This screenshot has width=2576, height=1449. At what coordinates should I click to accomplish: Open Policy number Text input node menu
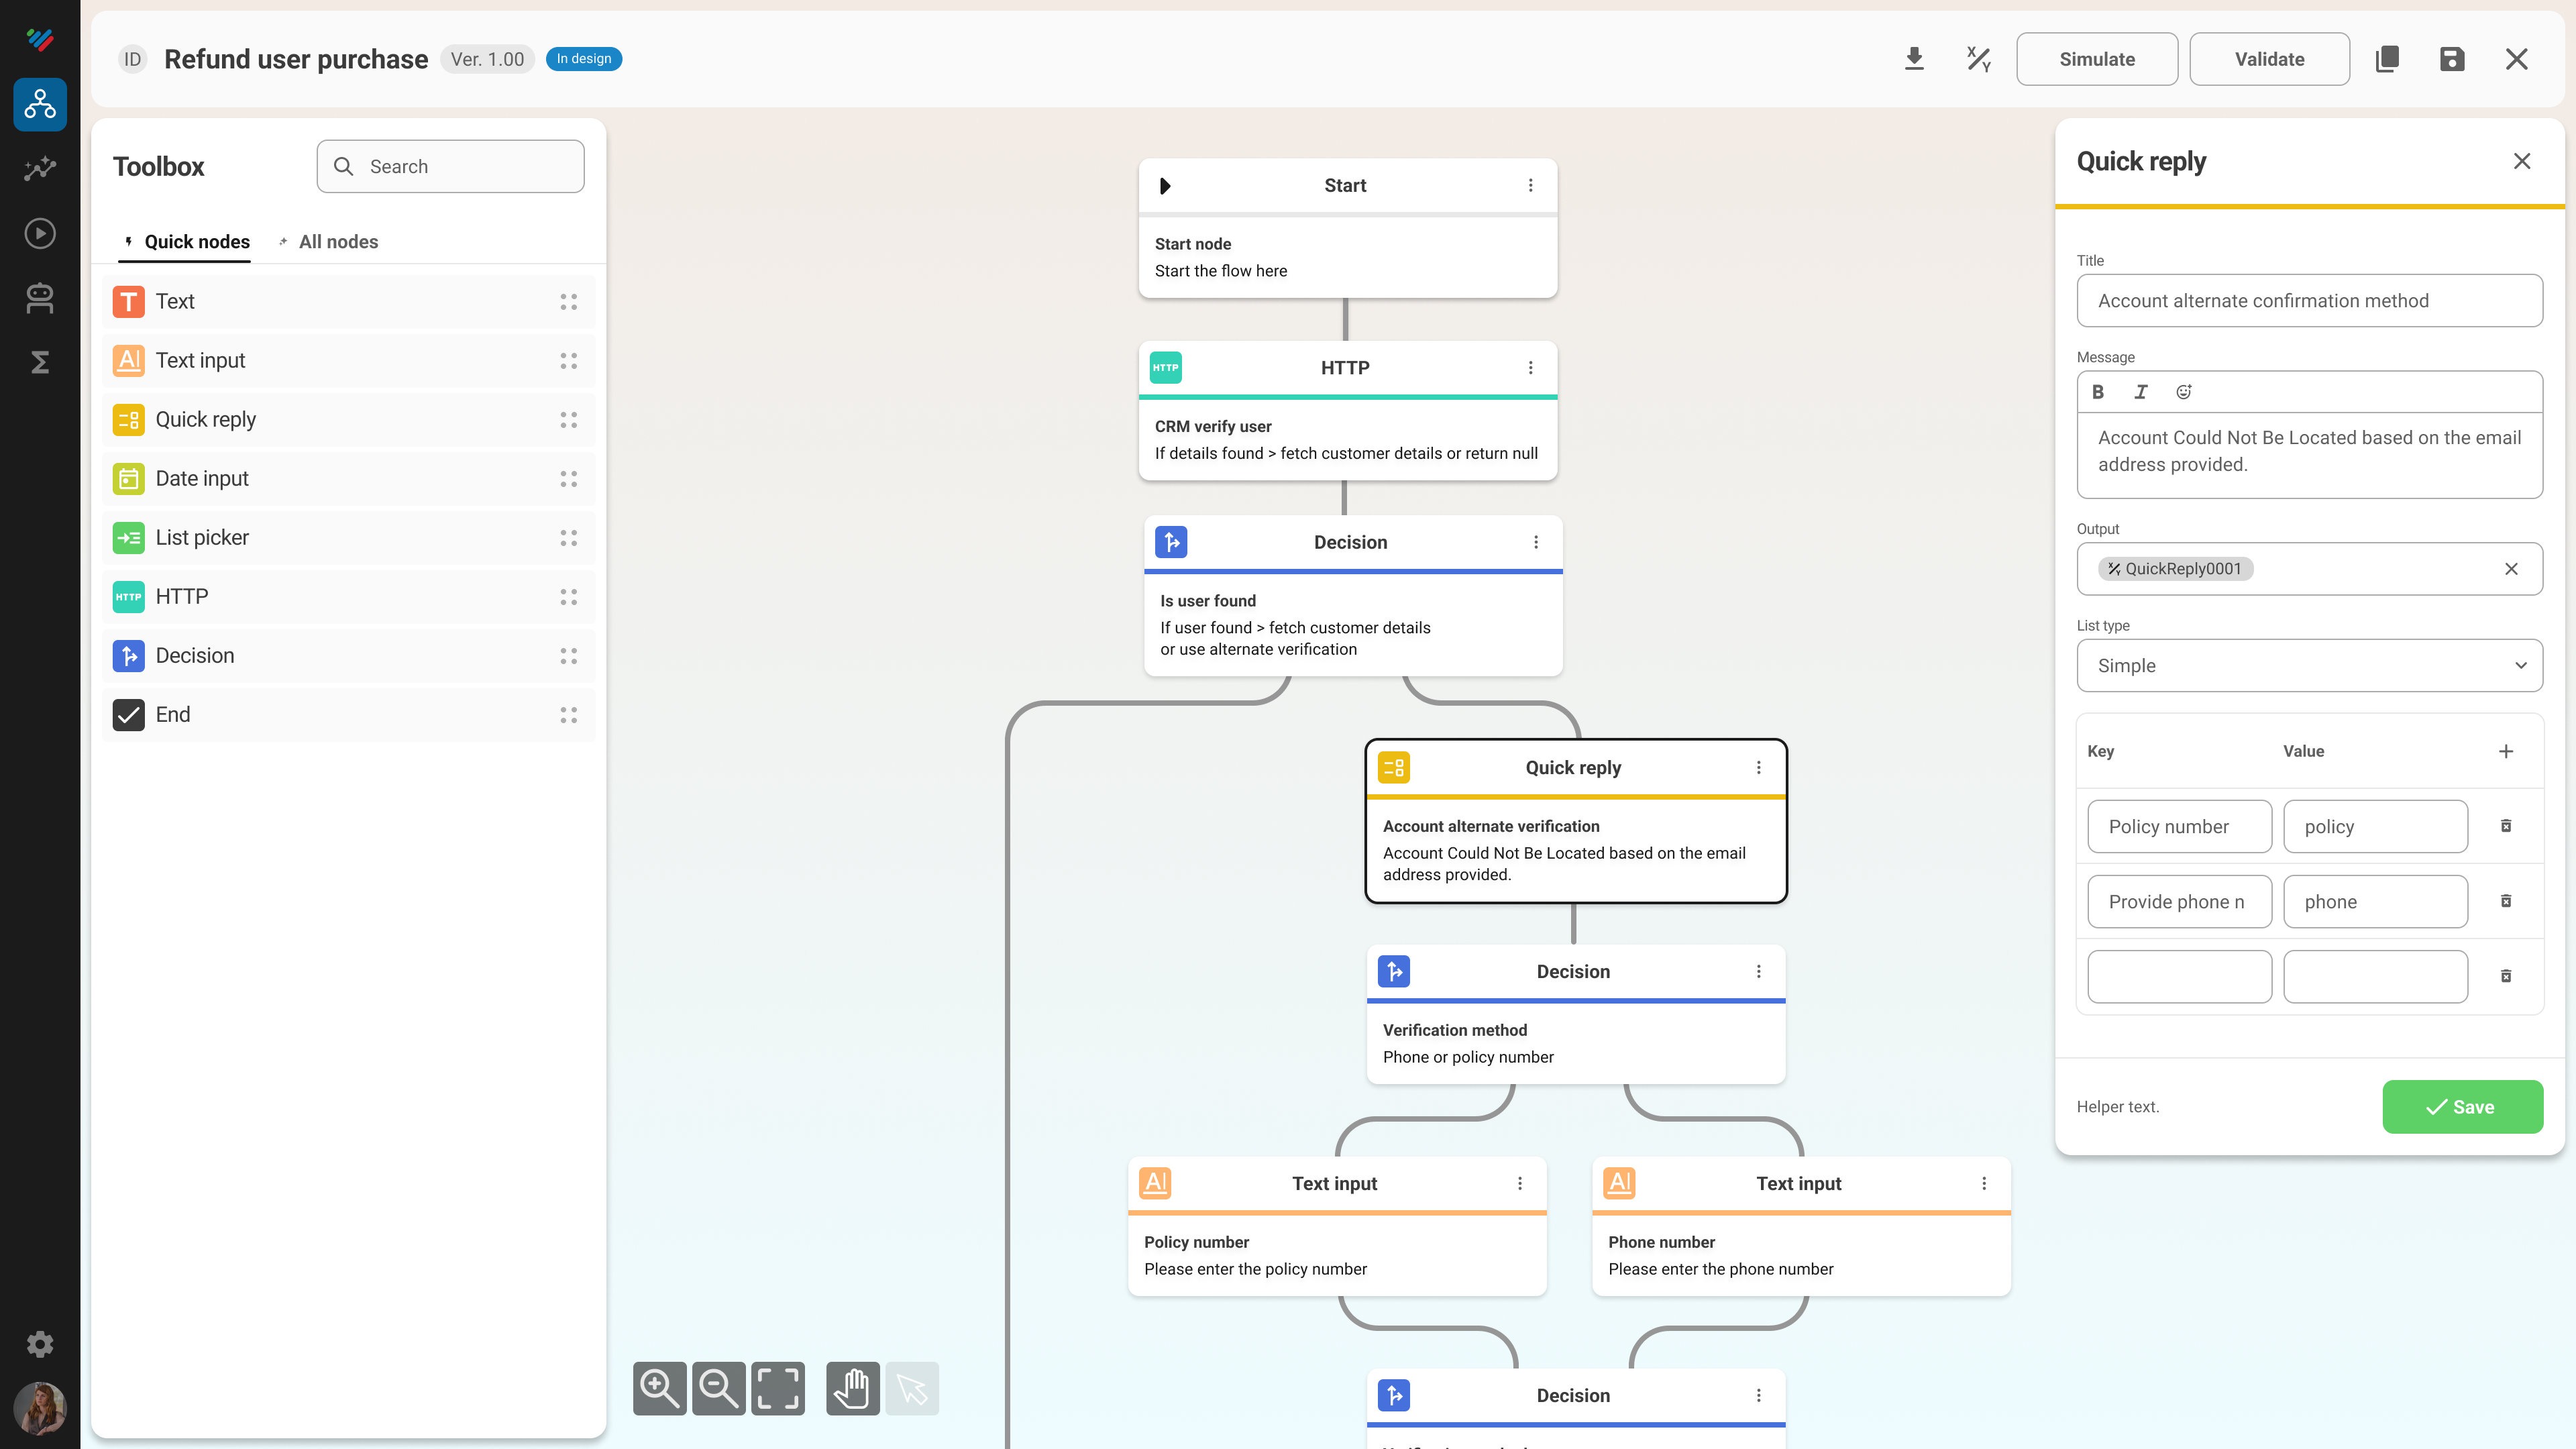(1520, 1183)
